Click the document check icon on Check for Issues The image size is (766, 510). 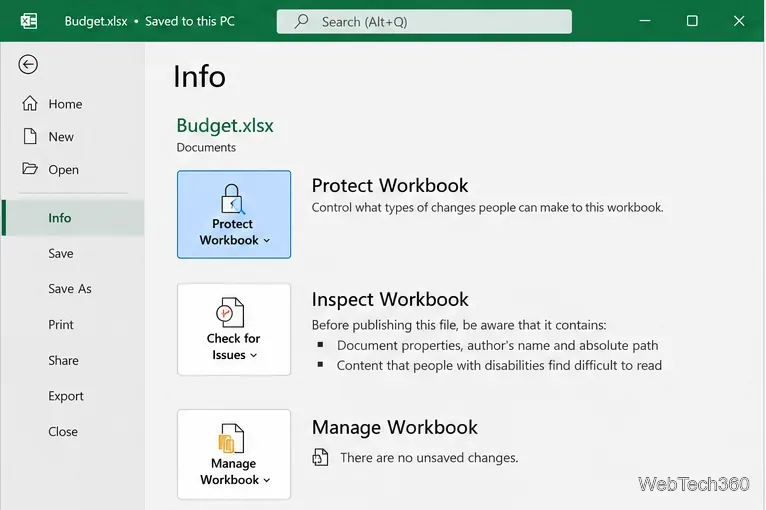click(230, 312)
